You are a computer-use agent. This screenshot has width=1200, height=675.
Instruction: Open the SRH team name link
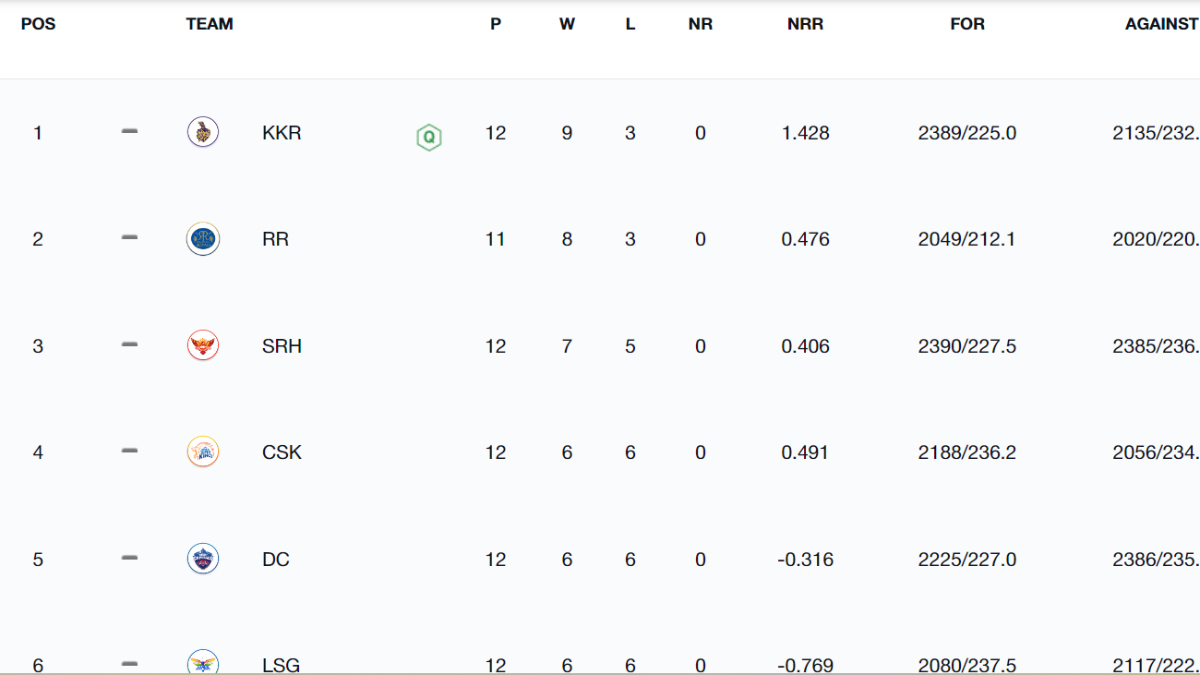tap(281, 346)
